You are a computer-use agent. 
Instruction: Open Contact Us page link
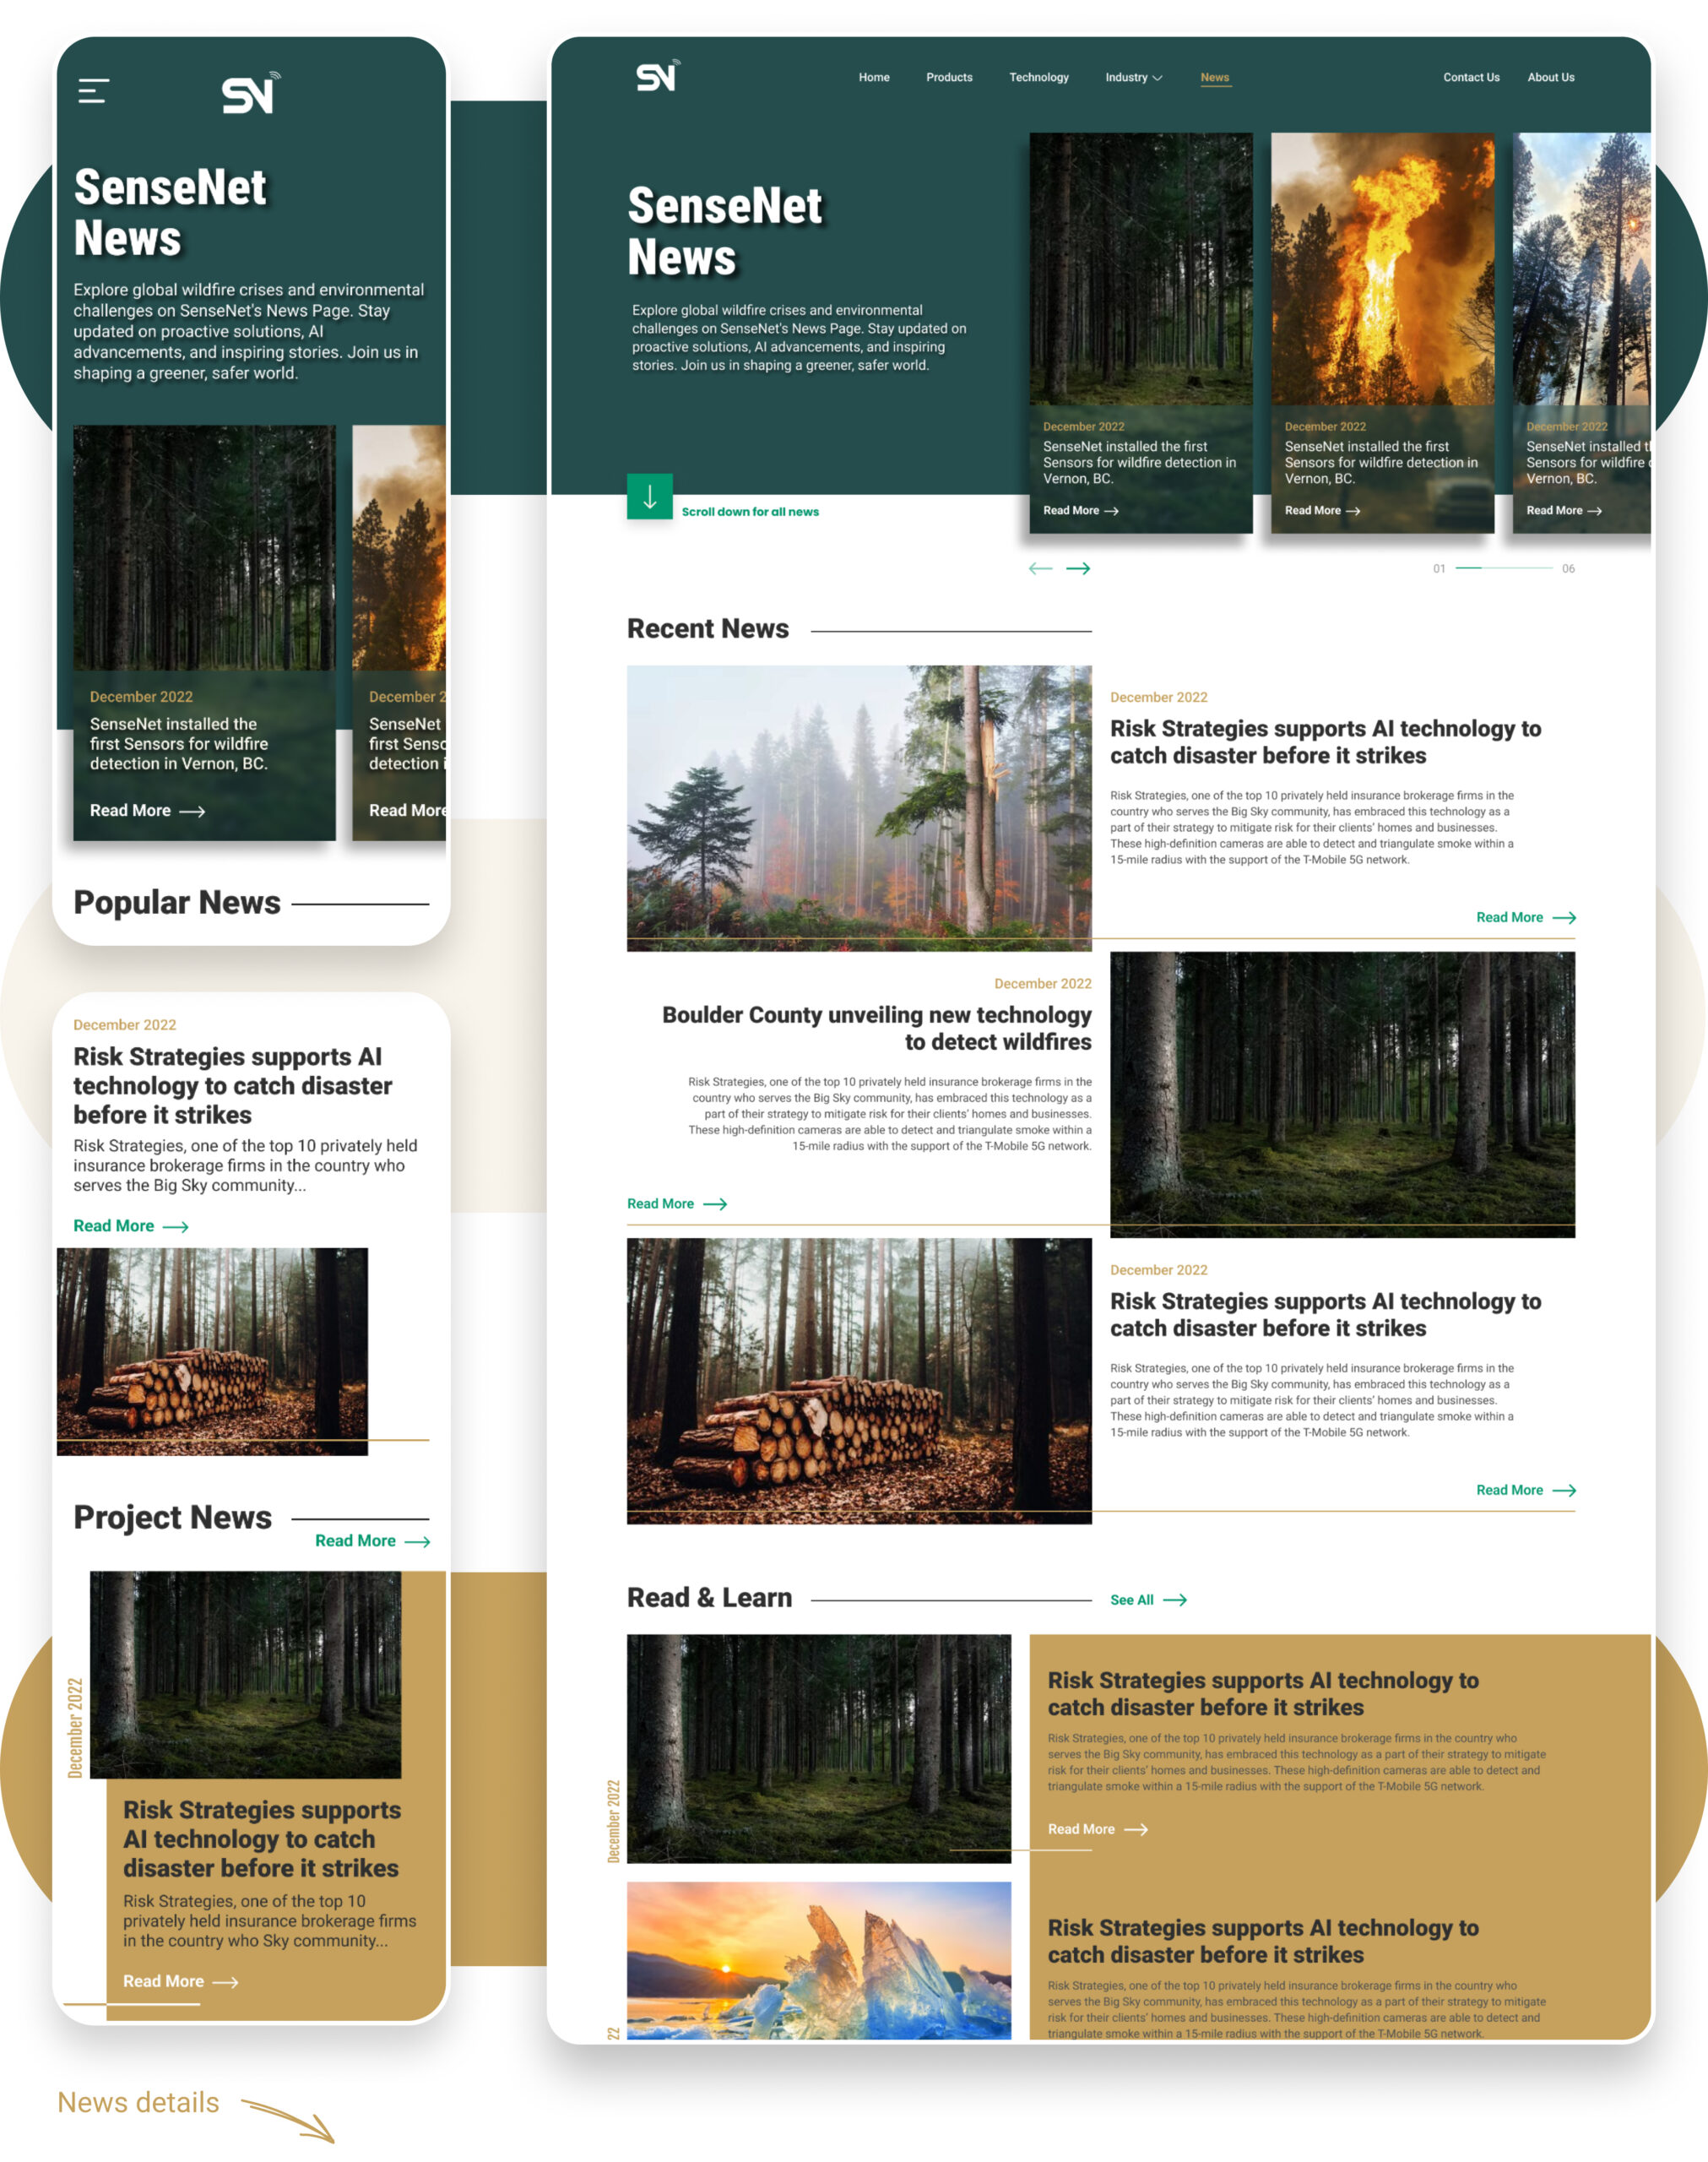click(1470, 77)
